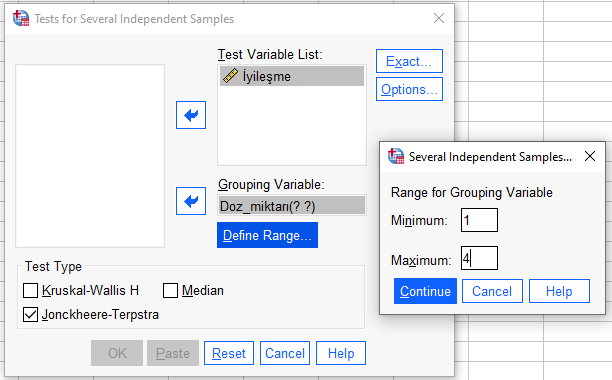Click Reset in main dialog

[229, 353]
